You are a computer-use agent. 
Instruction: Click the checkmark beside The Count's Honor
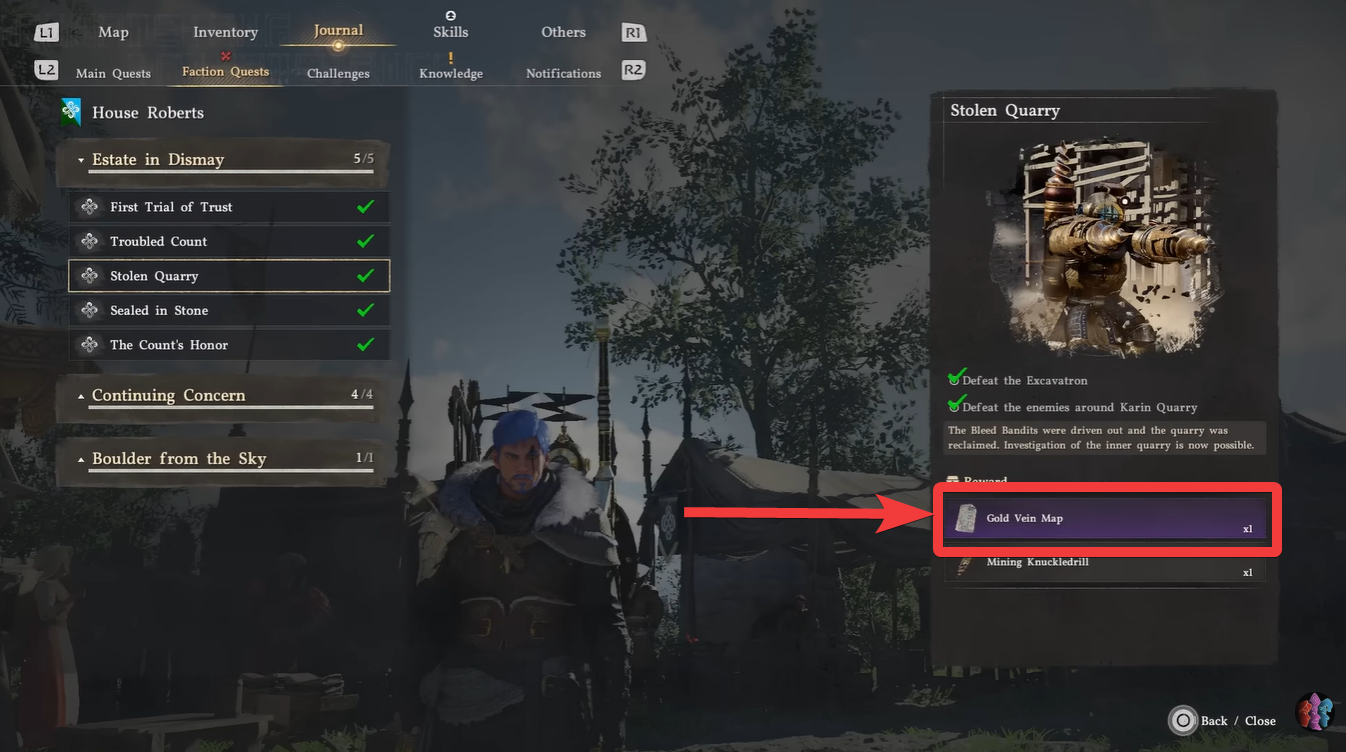366,344
